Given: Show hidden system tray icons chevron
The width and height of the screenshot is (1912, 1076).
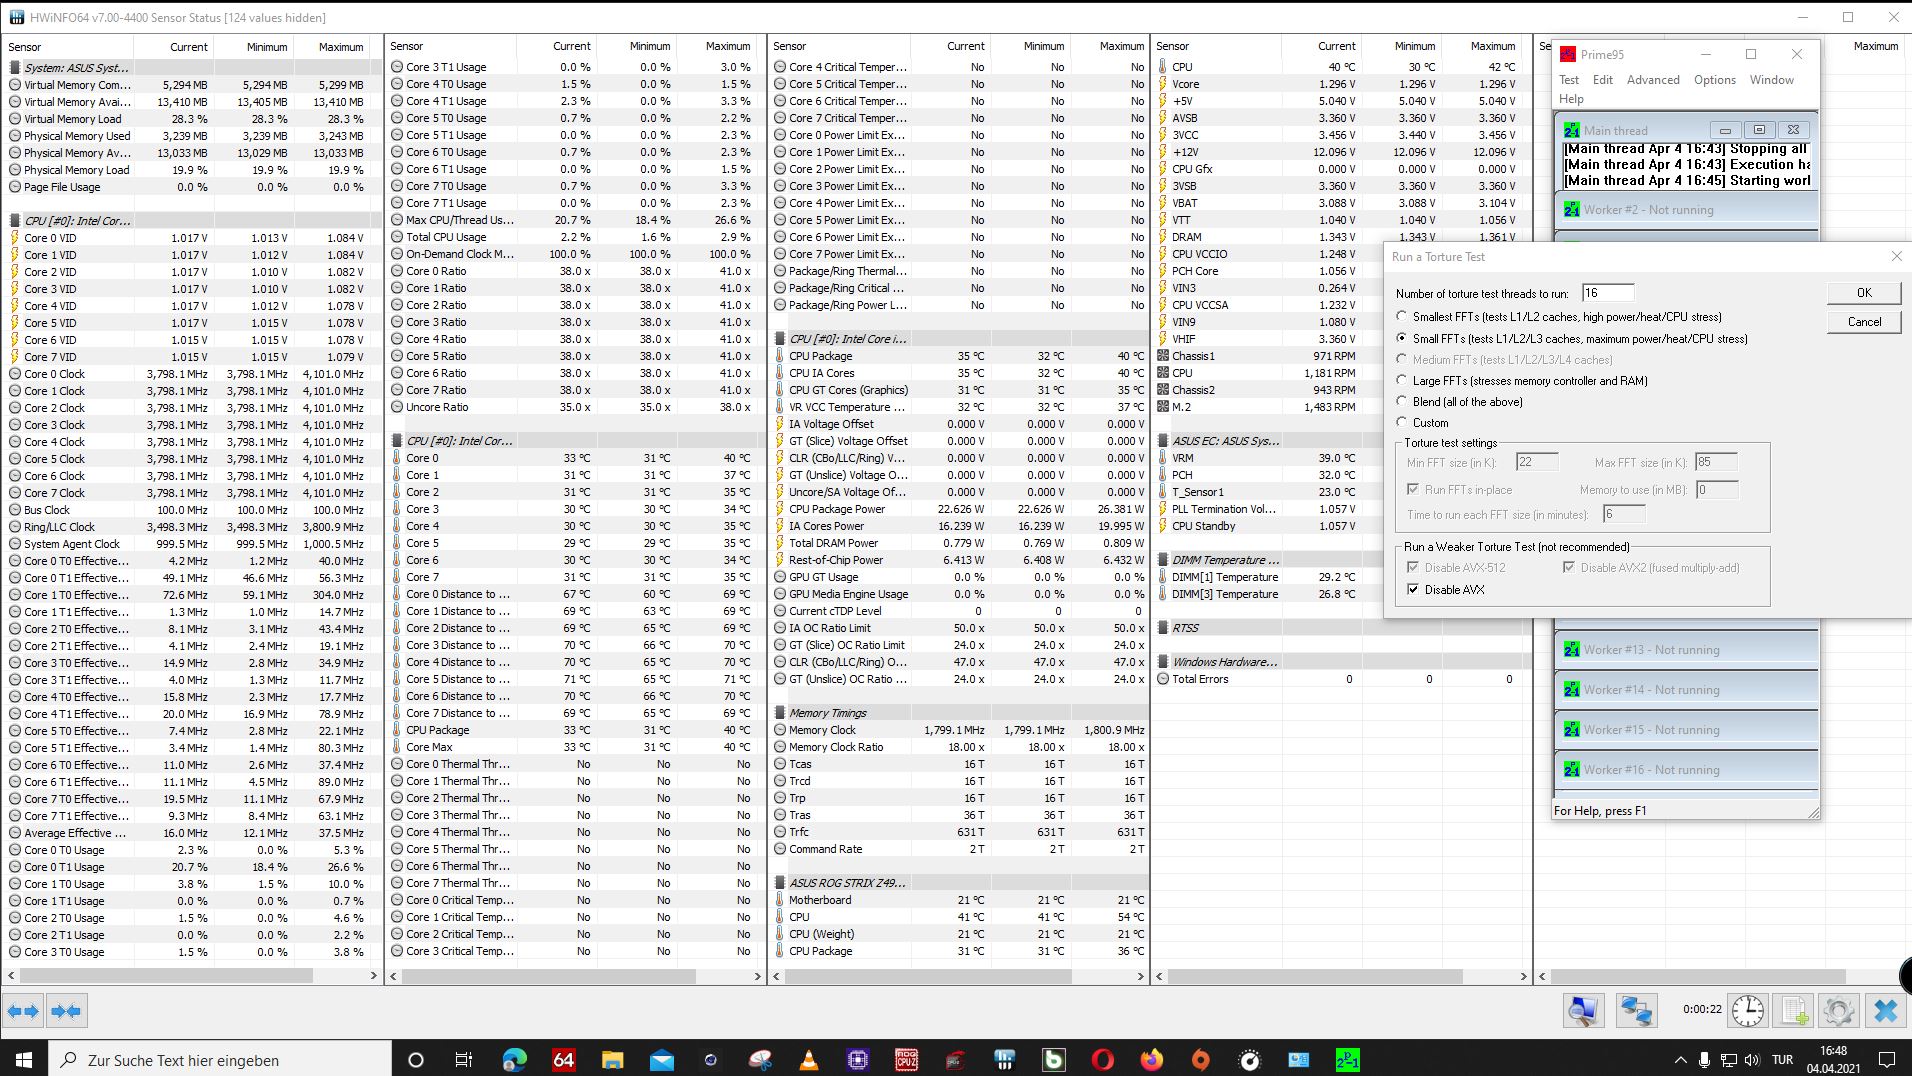Looking at the screenshot, I should (x=1679, y=1060).
